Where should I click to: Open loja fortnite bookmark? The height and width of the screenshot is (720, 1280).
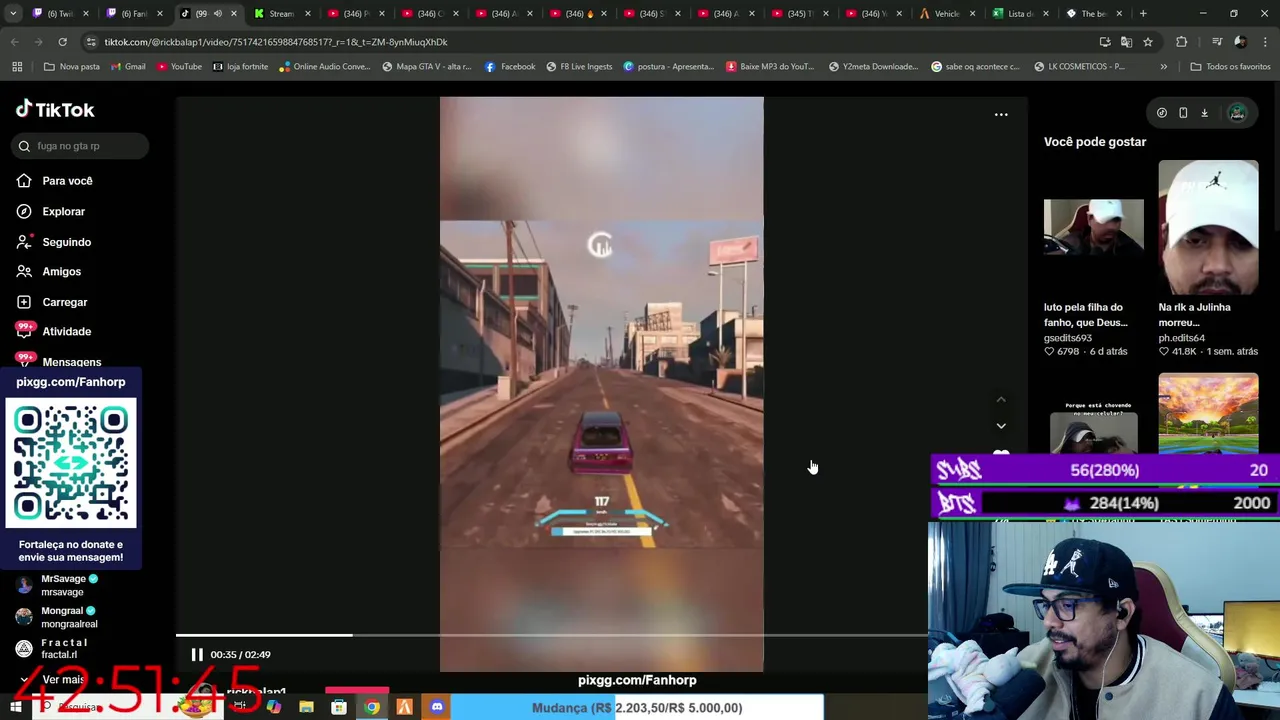point(240,67)
